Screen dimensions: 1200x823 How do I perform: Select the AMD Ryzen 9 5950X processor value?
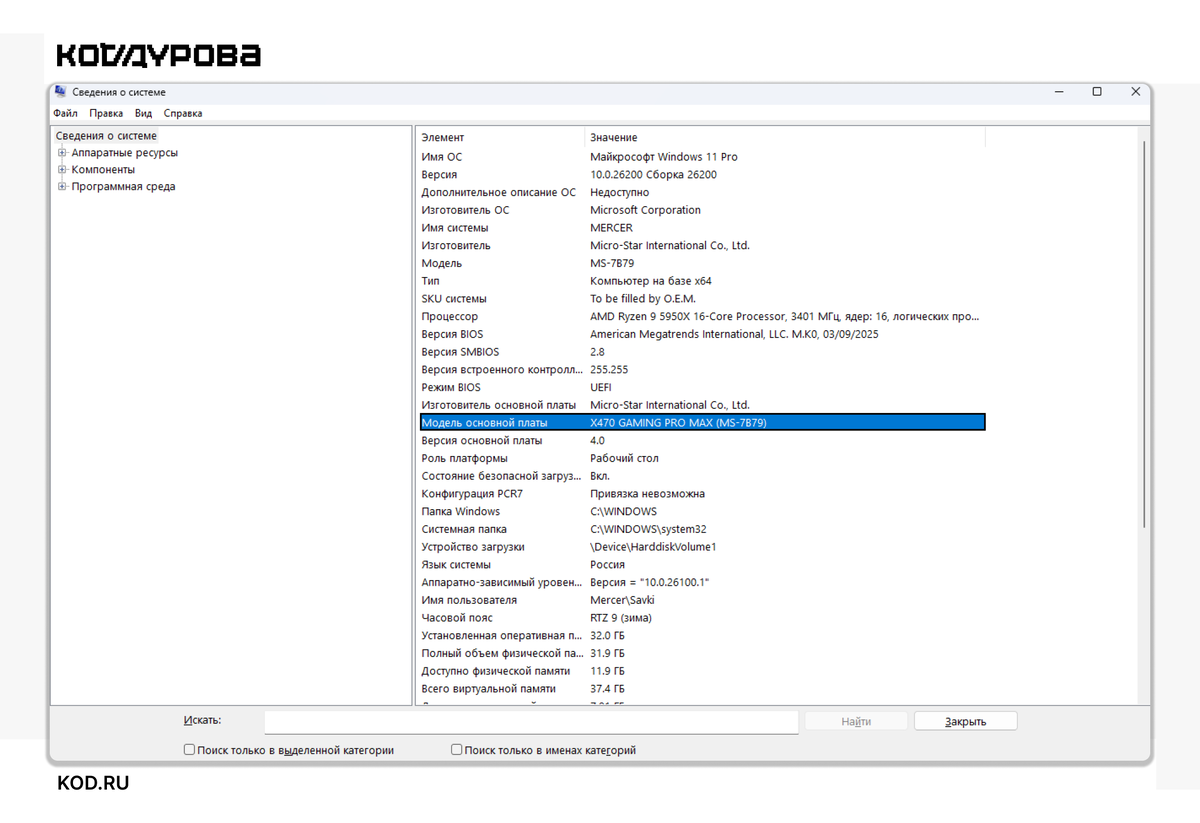[x=785, y=317]
